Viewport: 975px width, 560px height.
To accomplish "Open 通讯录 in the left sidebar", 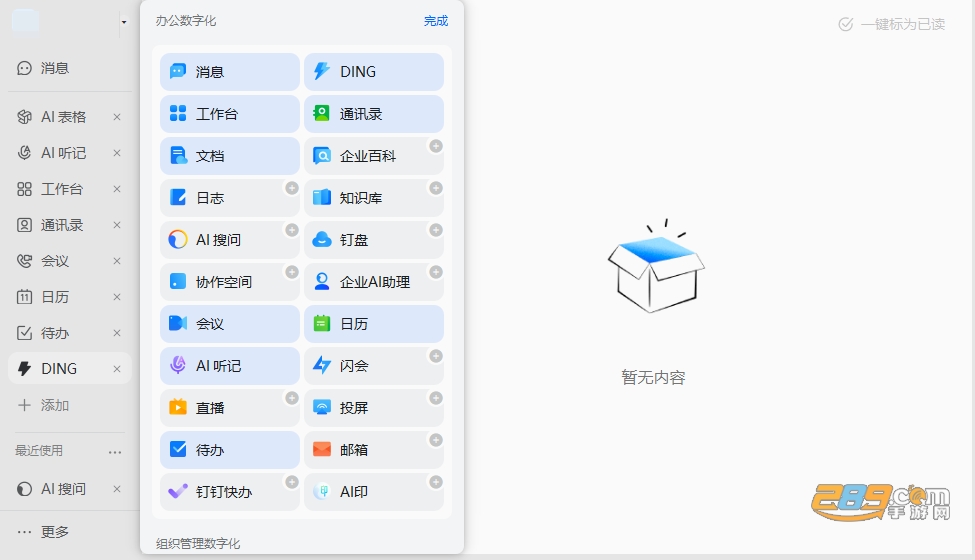I will tap(62, 225).
